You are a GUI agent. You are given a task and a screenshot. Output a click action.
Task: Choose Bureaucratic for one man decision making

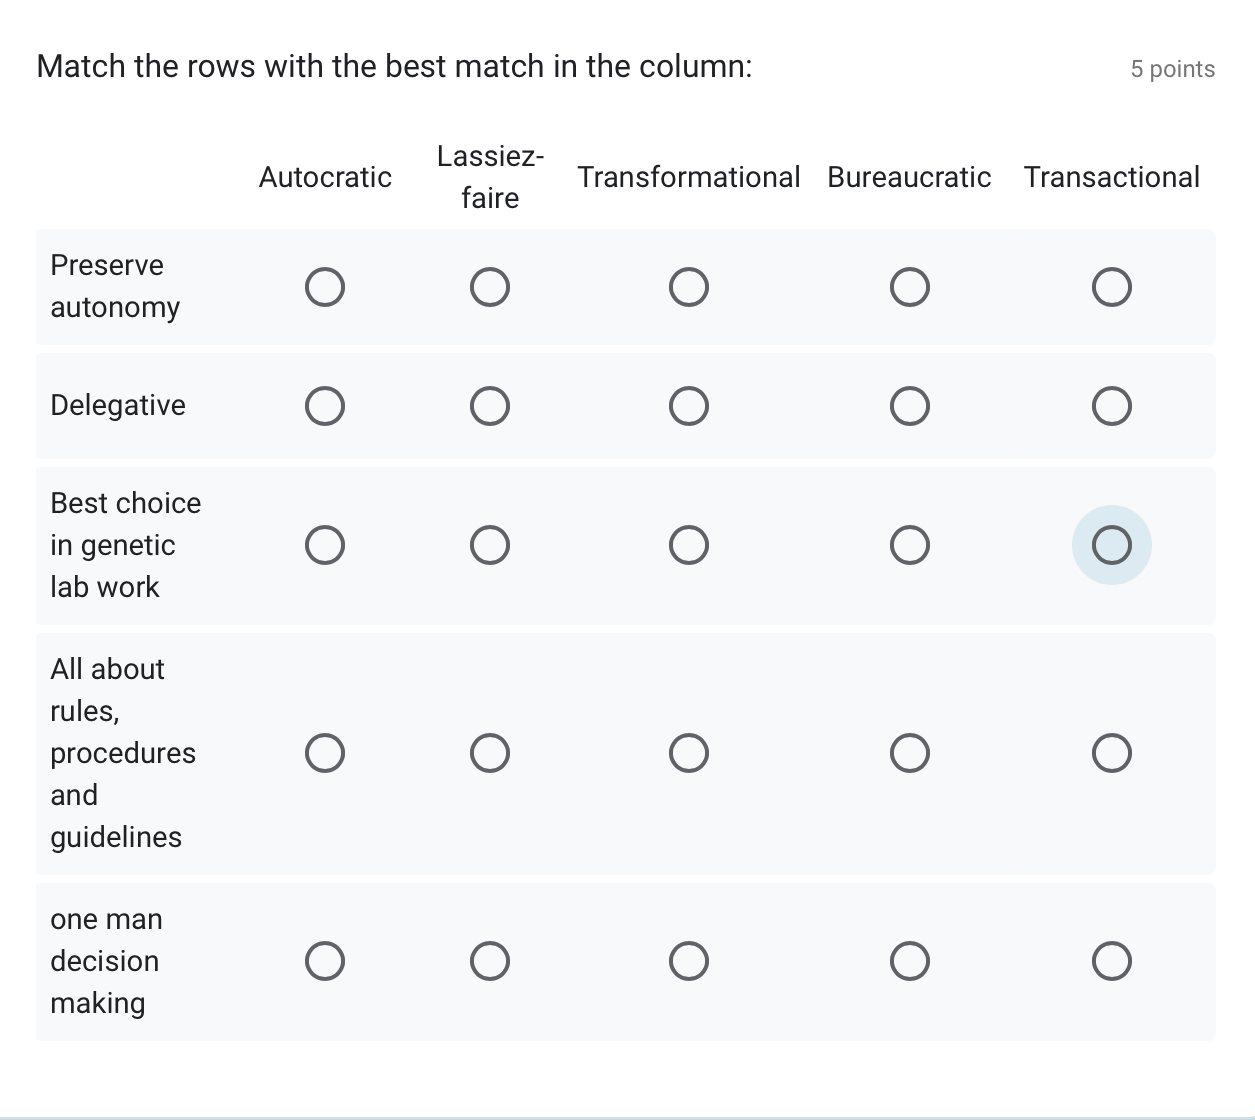coord(909,961)
